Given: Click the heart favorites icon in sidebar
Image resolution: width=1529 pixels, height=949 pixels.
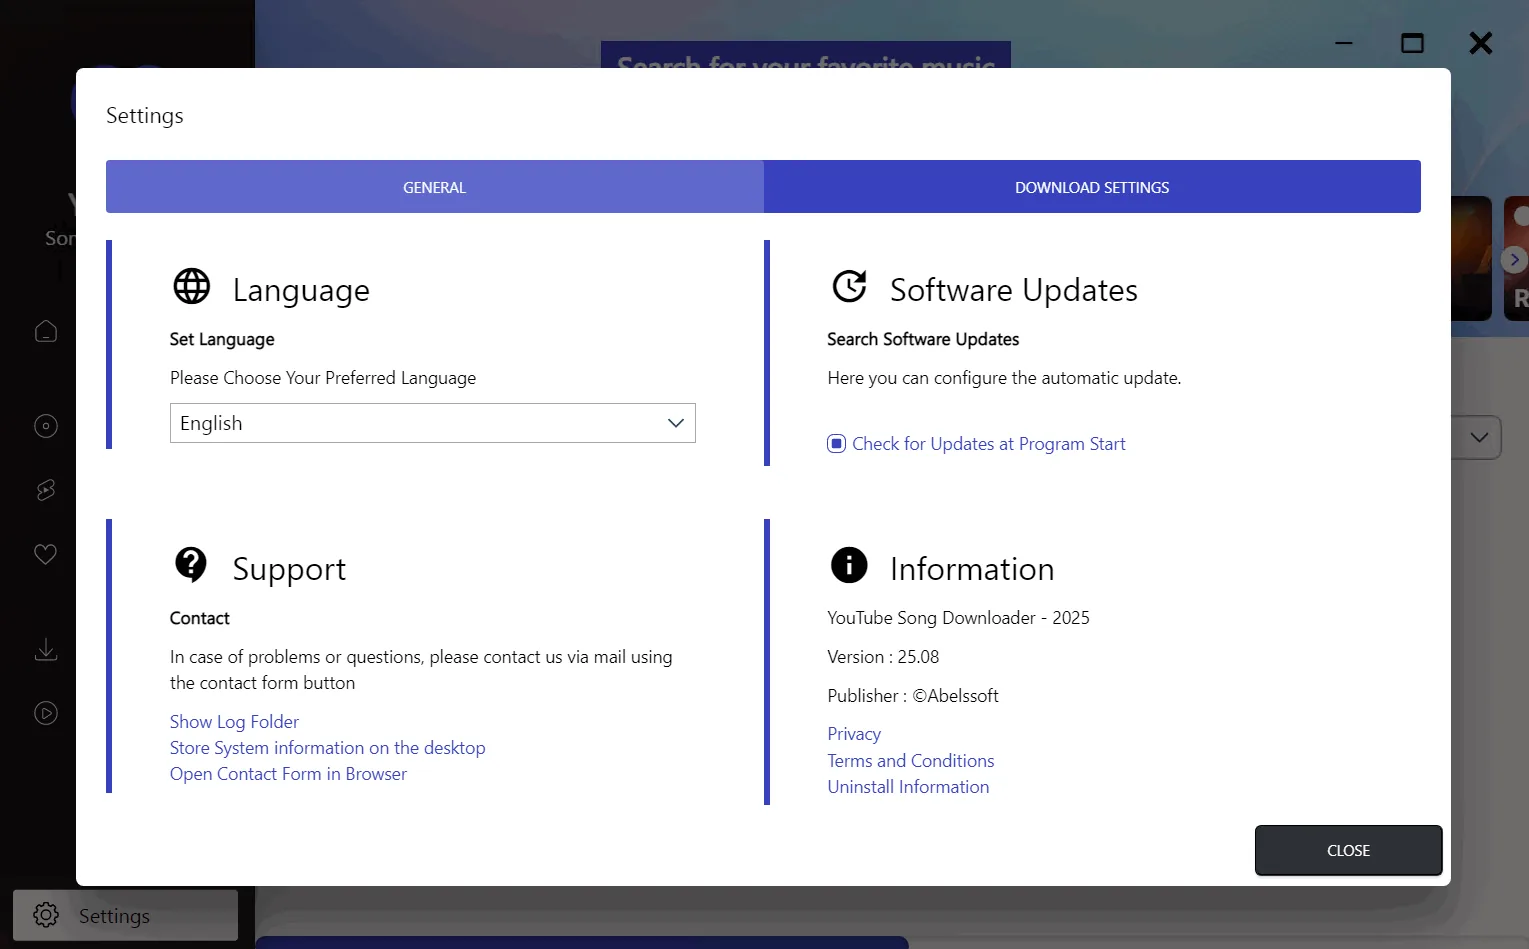Looking at the screenshot, I should click(x=46, y=554).
